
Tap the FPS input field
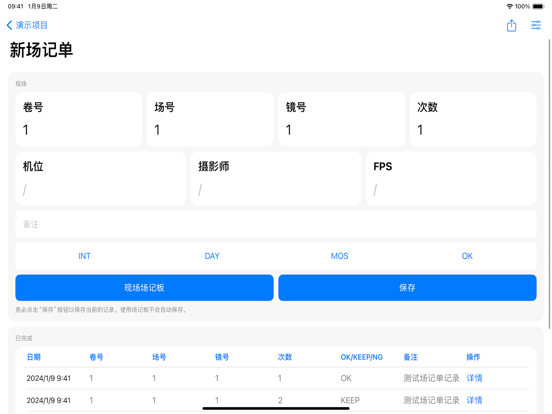click(x=451, y=179)
